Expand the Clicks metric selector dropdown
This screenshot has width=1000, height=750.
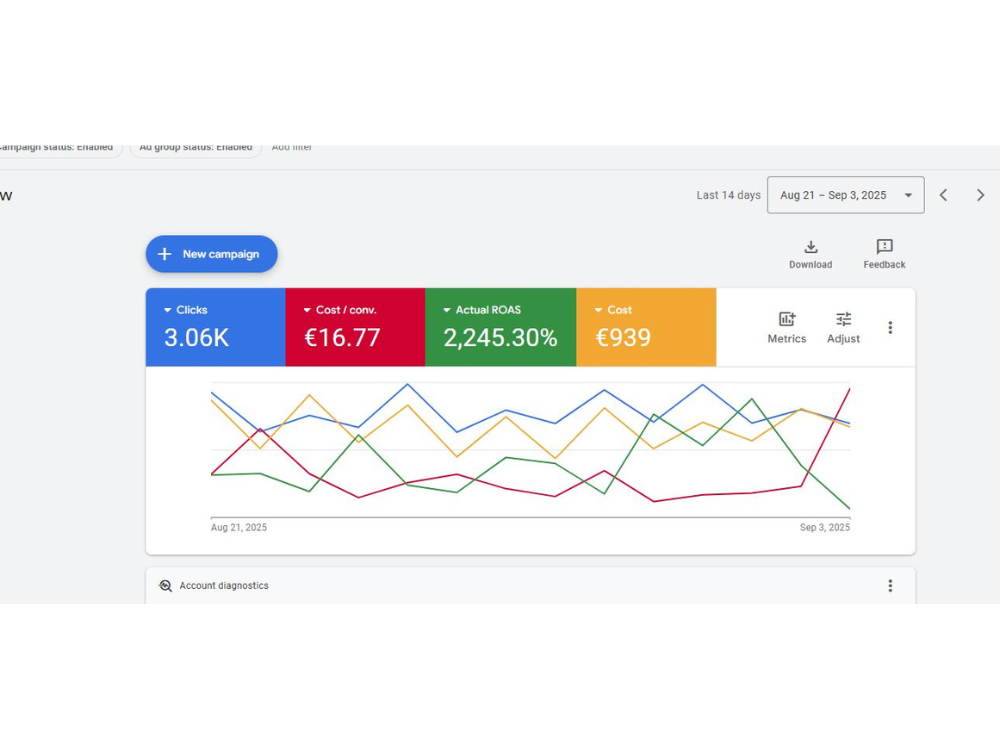point(169,310)
